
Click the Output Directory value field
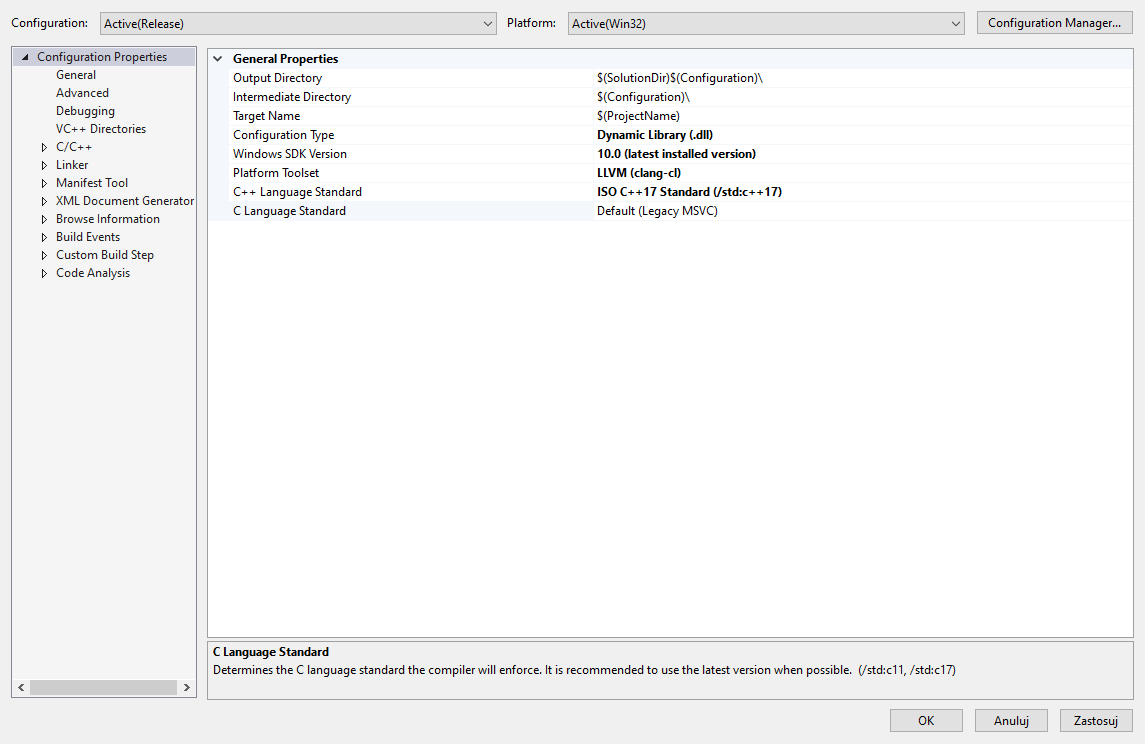pos(860,78)
